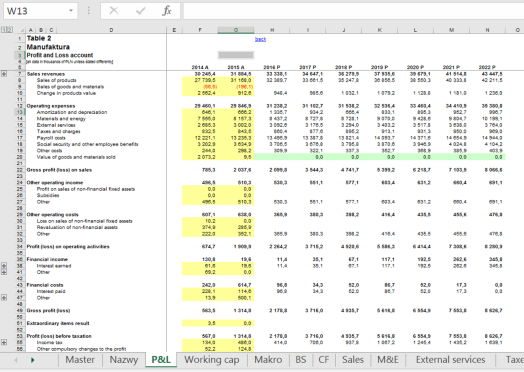Switch to the BS sheet tab

301,360
